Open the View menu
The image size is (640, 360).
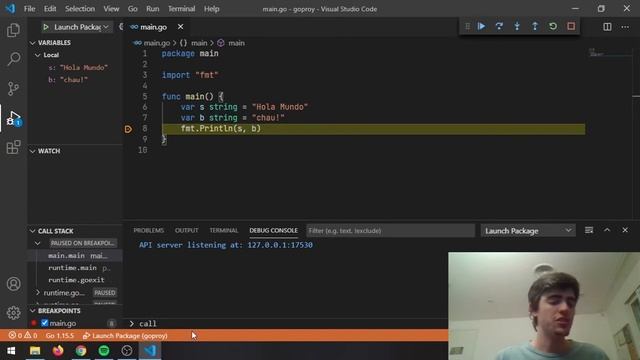tap(111, 9)
